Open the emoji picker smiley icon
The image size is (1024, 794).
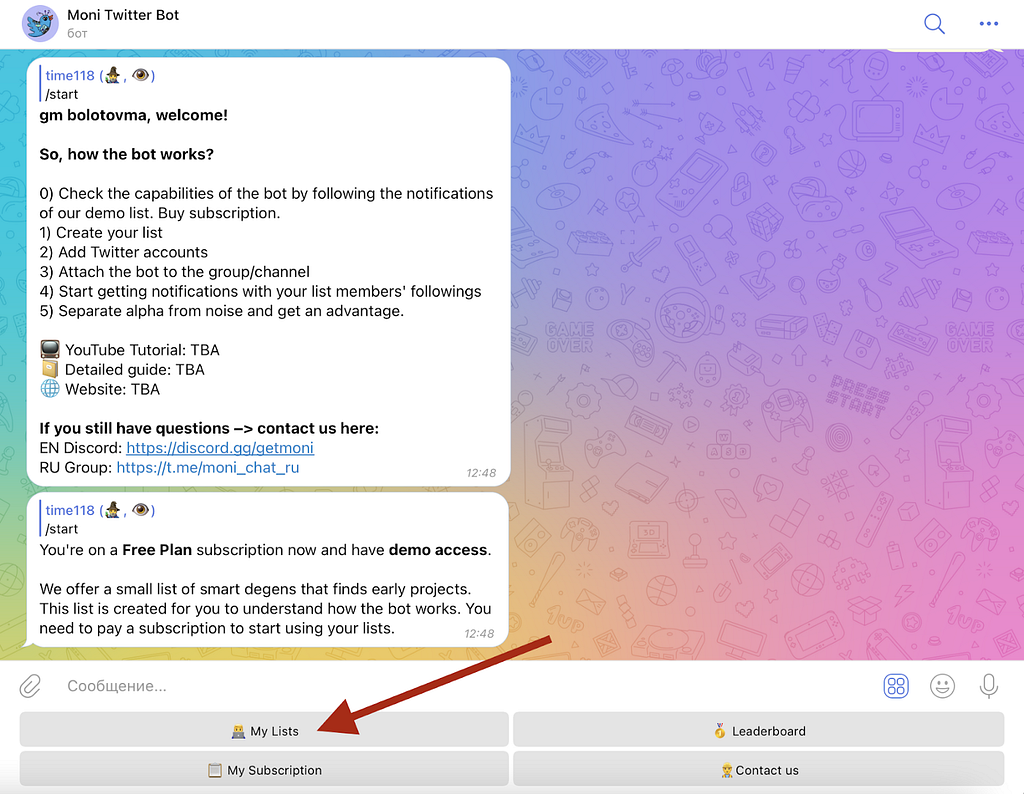point(942,686)
